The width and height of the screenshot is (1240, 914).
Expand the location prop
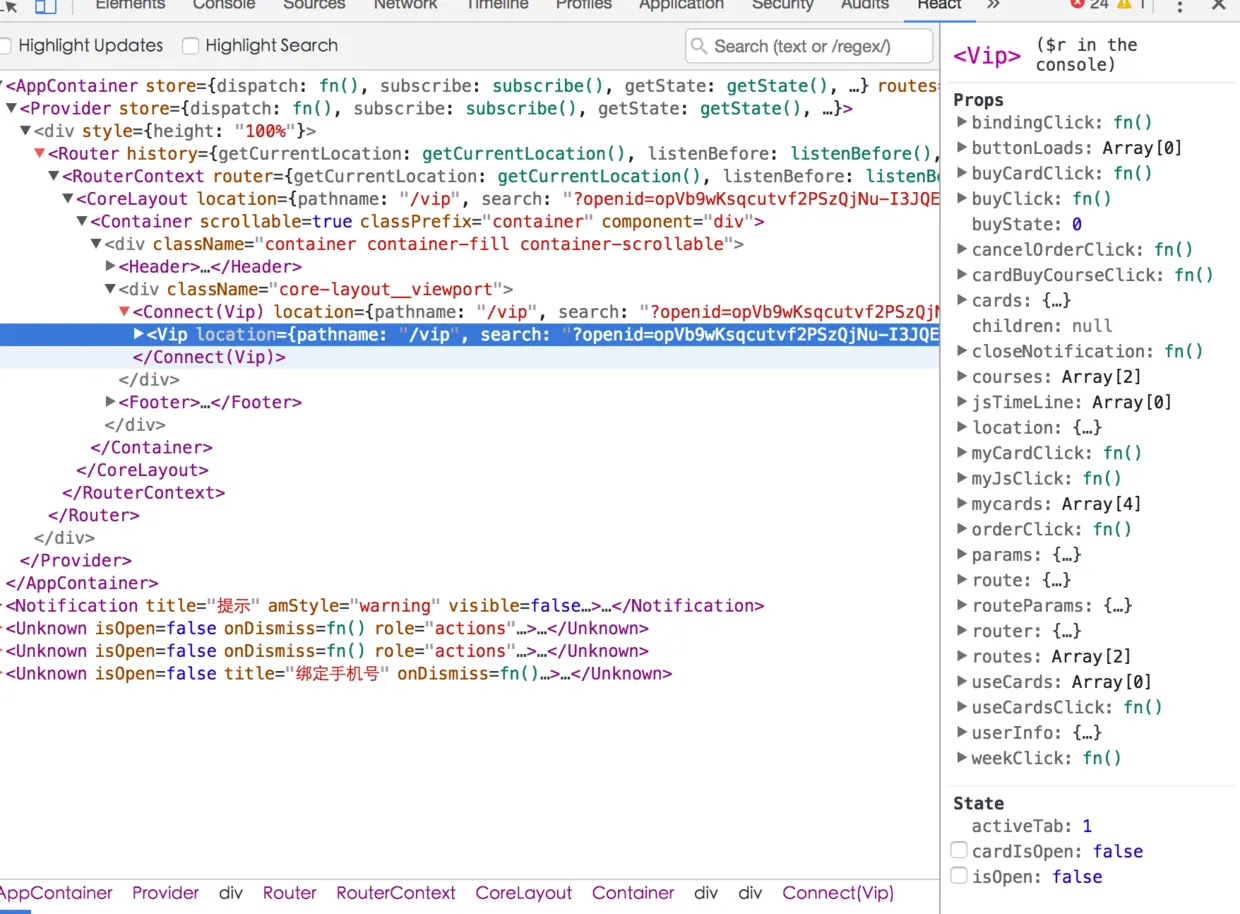(962, 428)
